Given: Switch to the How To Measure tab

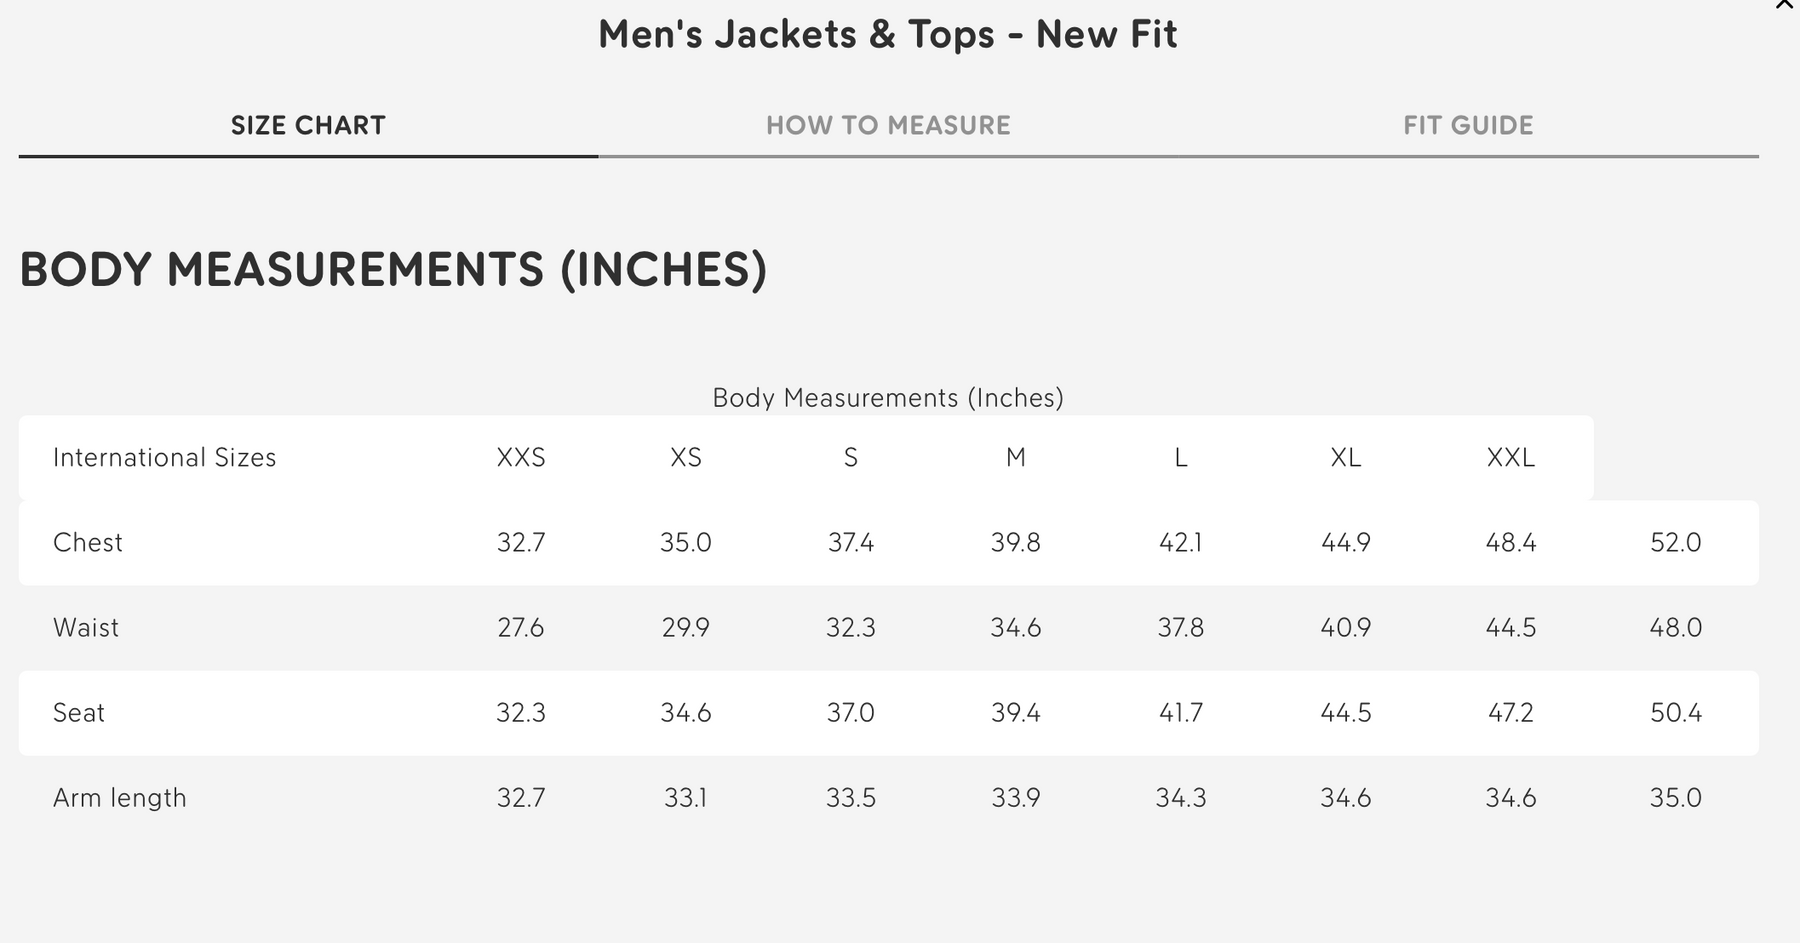Looking at the screenshot, I should [888, 126].
